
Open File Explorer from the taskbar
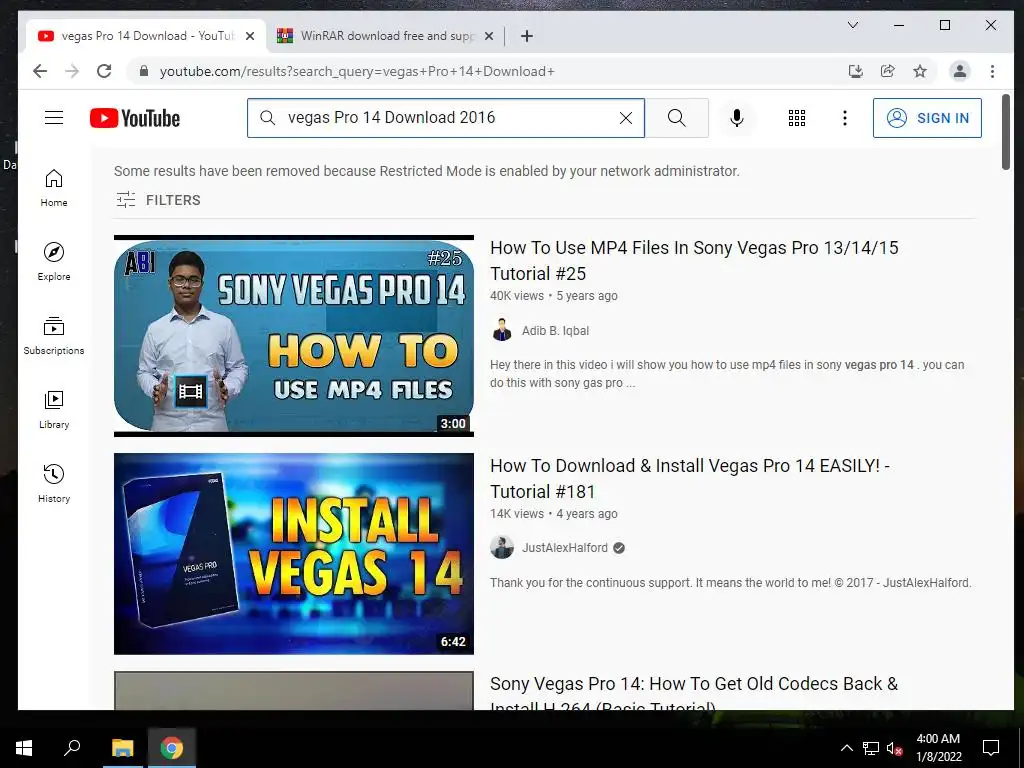(122, 748)
